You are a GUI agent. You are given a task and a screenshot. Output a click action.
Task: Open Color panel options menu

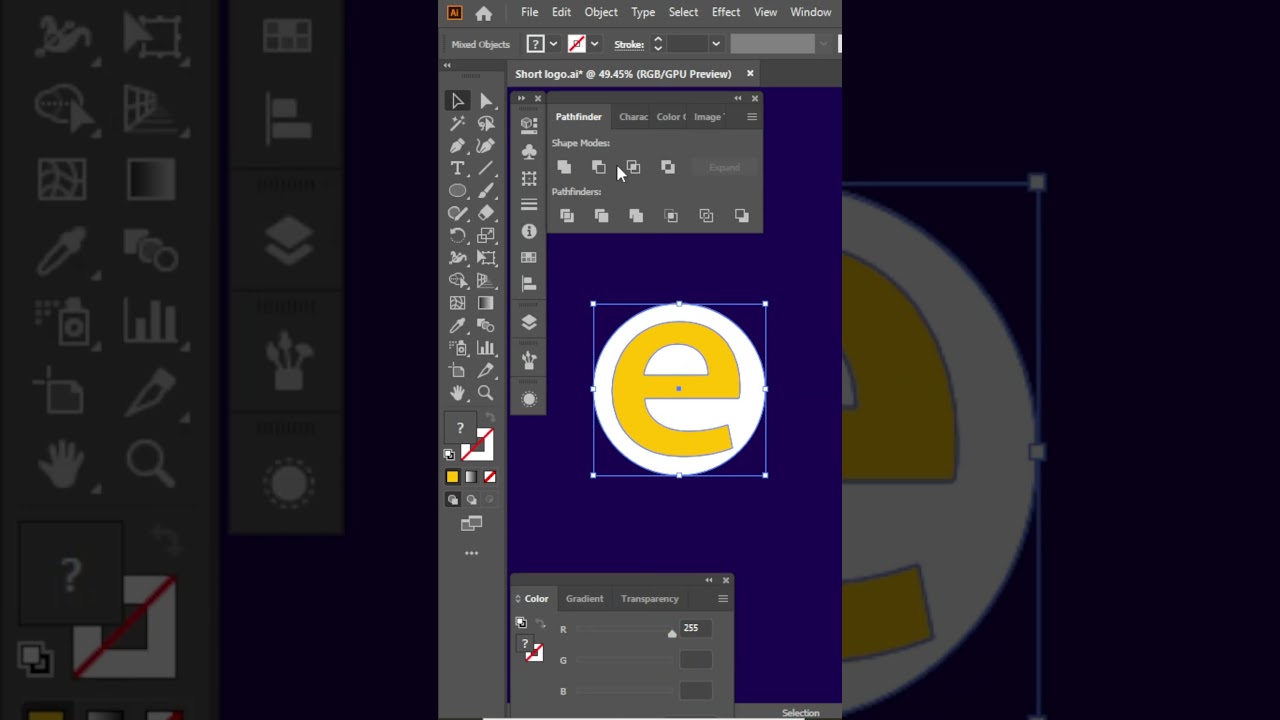pos(723,599)
